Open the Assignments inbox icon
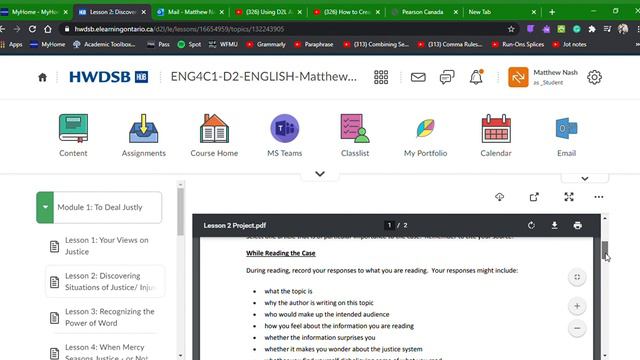640x360 pixels. (143, 128)
